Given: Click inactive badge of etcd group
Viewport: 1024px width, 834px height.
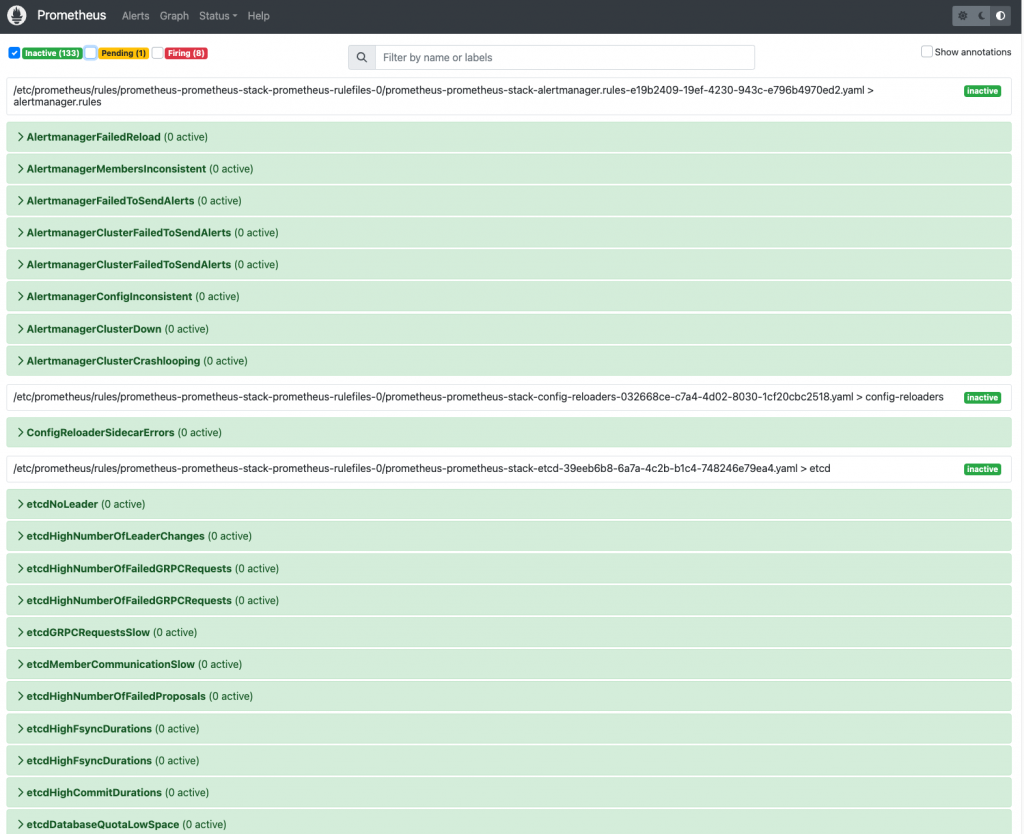Looking at the screenshot, I should click(x=982, y=469).
